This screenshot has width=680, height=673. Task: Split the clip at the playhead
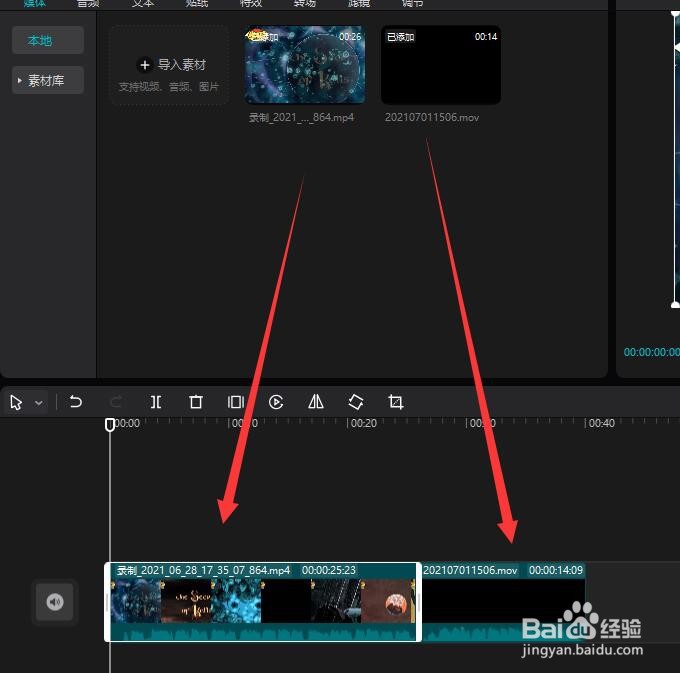156,402
